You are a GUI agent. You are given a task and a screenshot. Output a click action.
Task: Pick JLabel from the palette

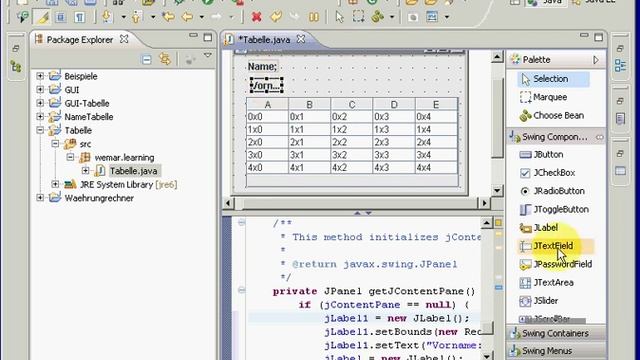[539, 228]
